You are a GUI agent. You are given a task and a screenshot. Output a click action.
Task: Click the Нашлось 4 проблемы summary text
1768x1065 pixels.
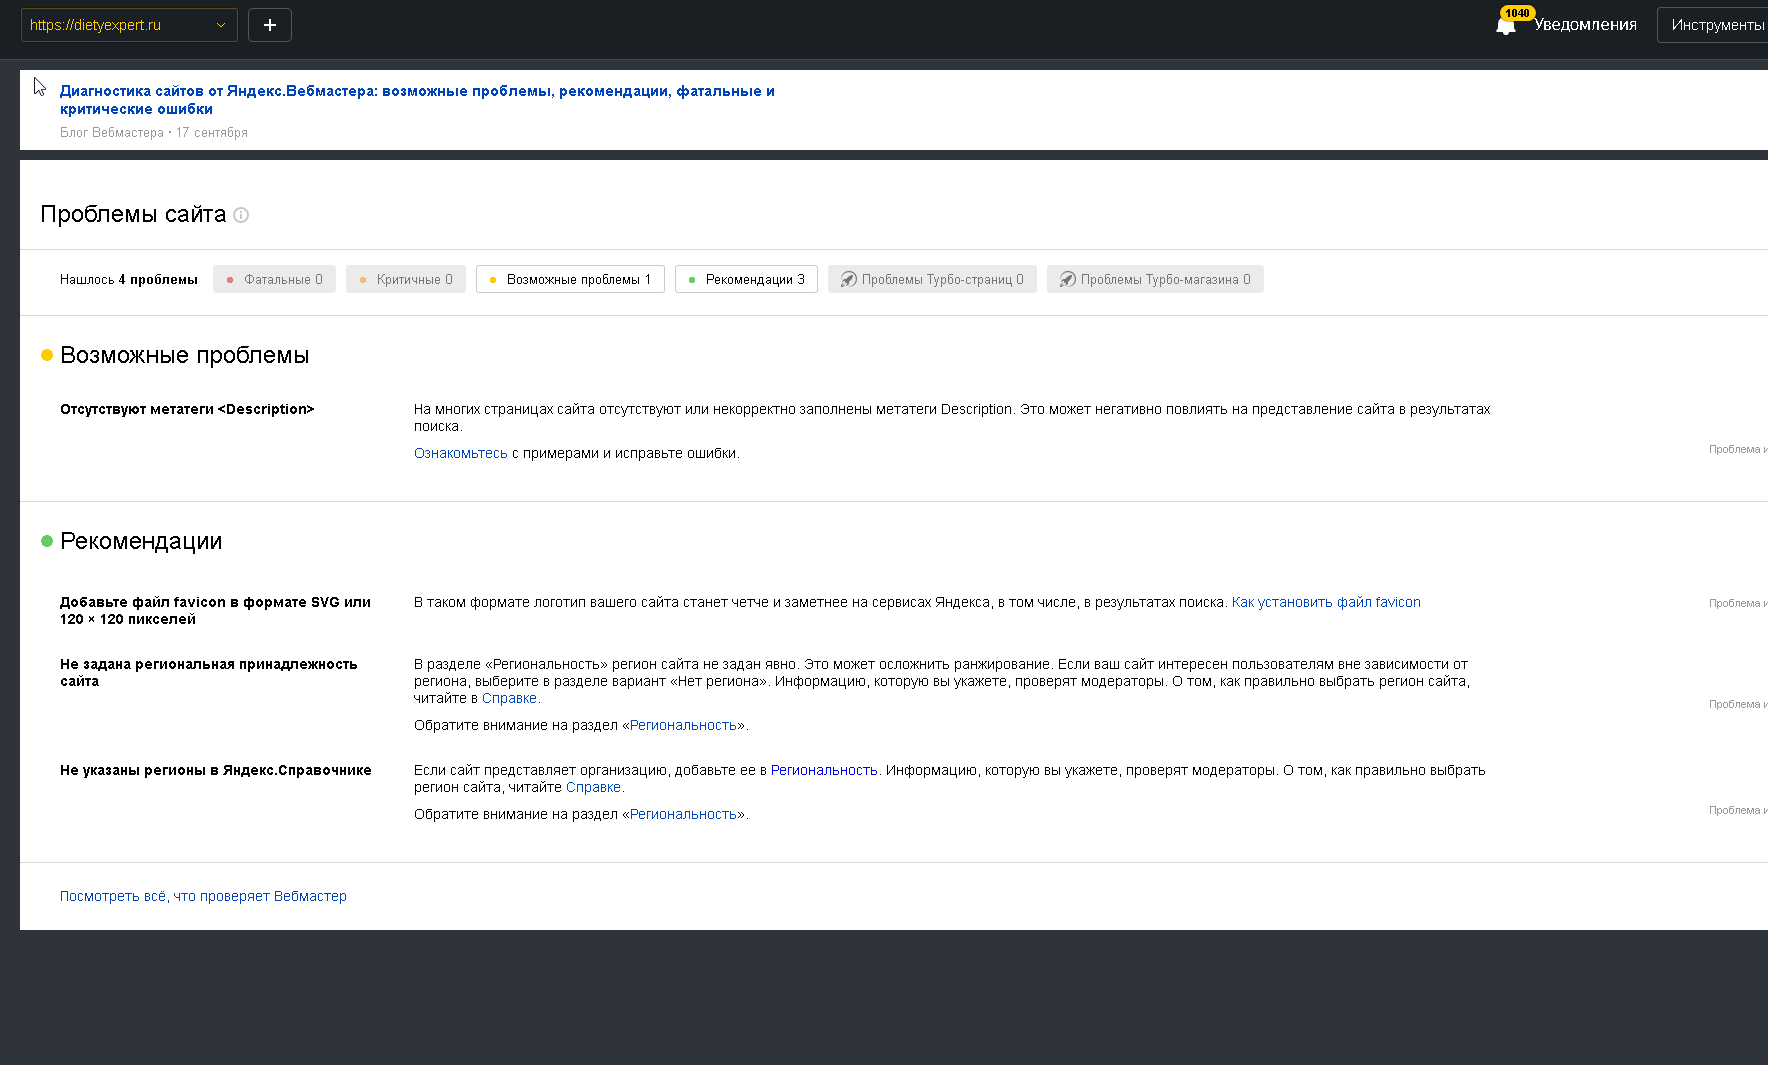(x=129, y=279)
